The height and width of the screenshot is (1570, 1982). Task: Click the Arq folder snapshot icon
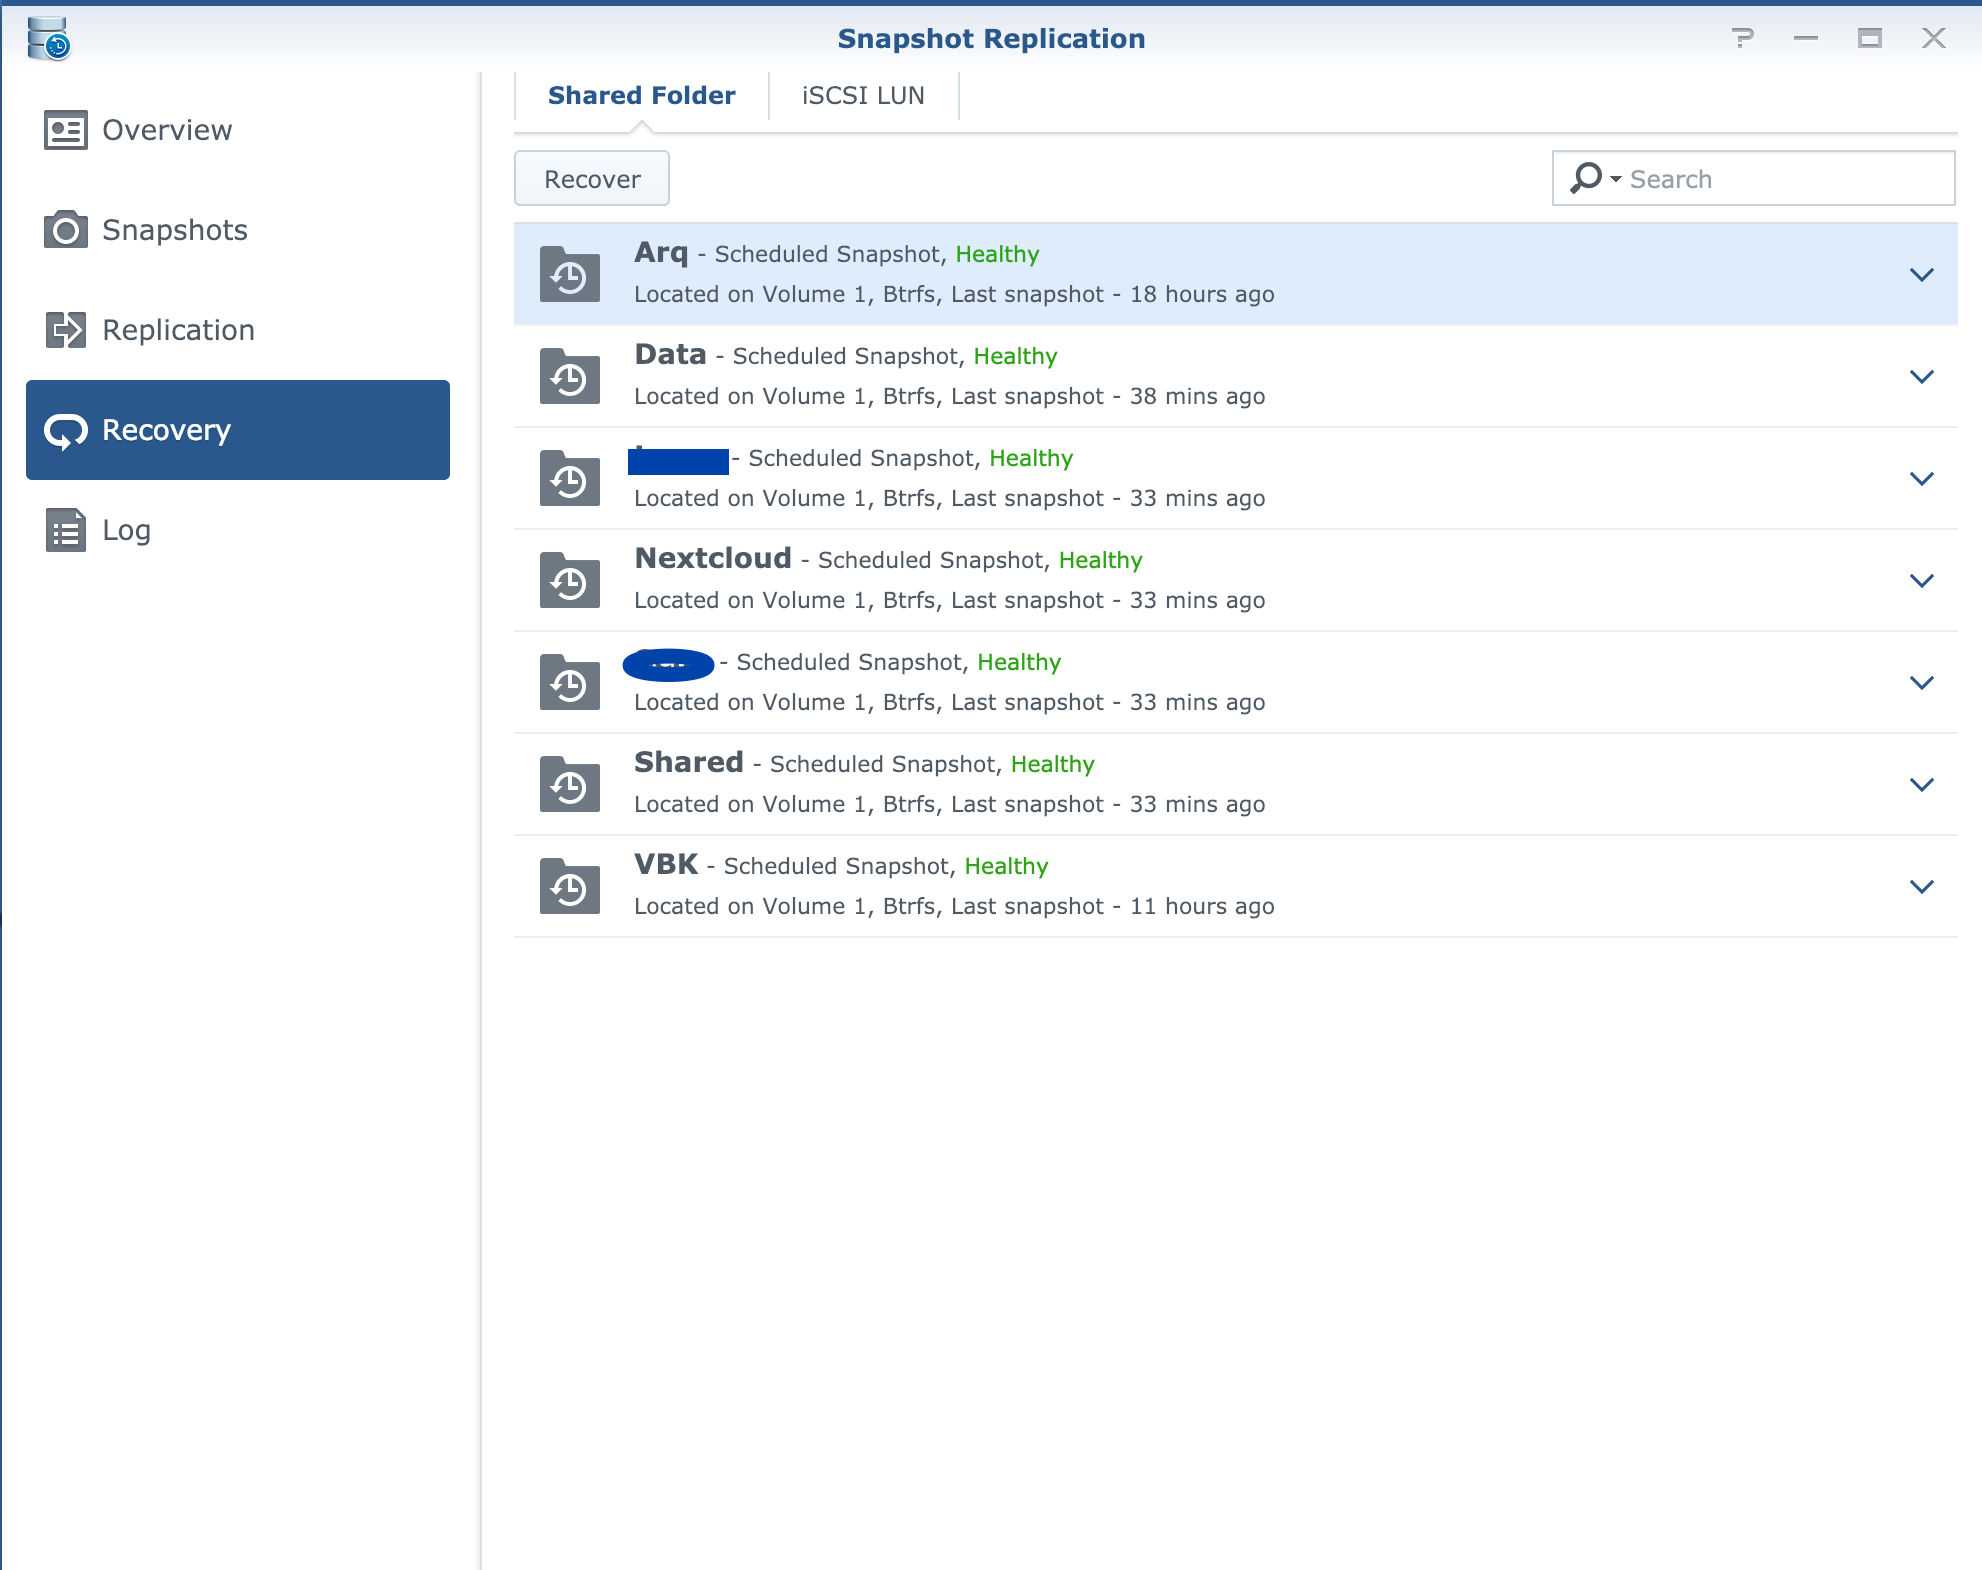coord(570,274)
